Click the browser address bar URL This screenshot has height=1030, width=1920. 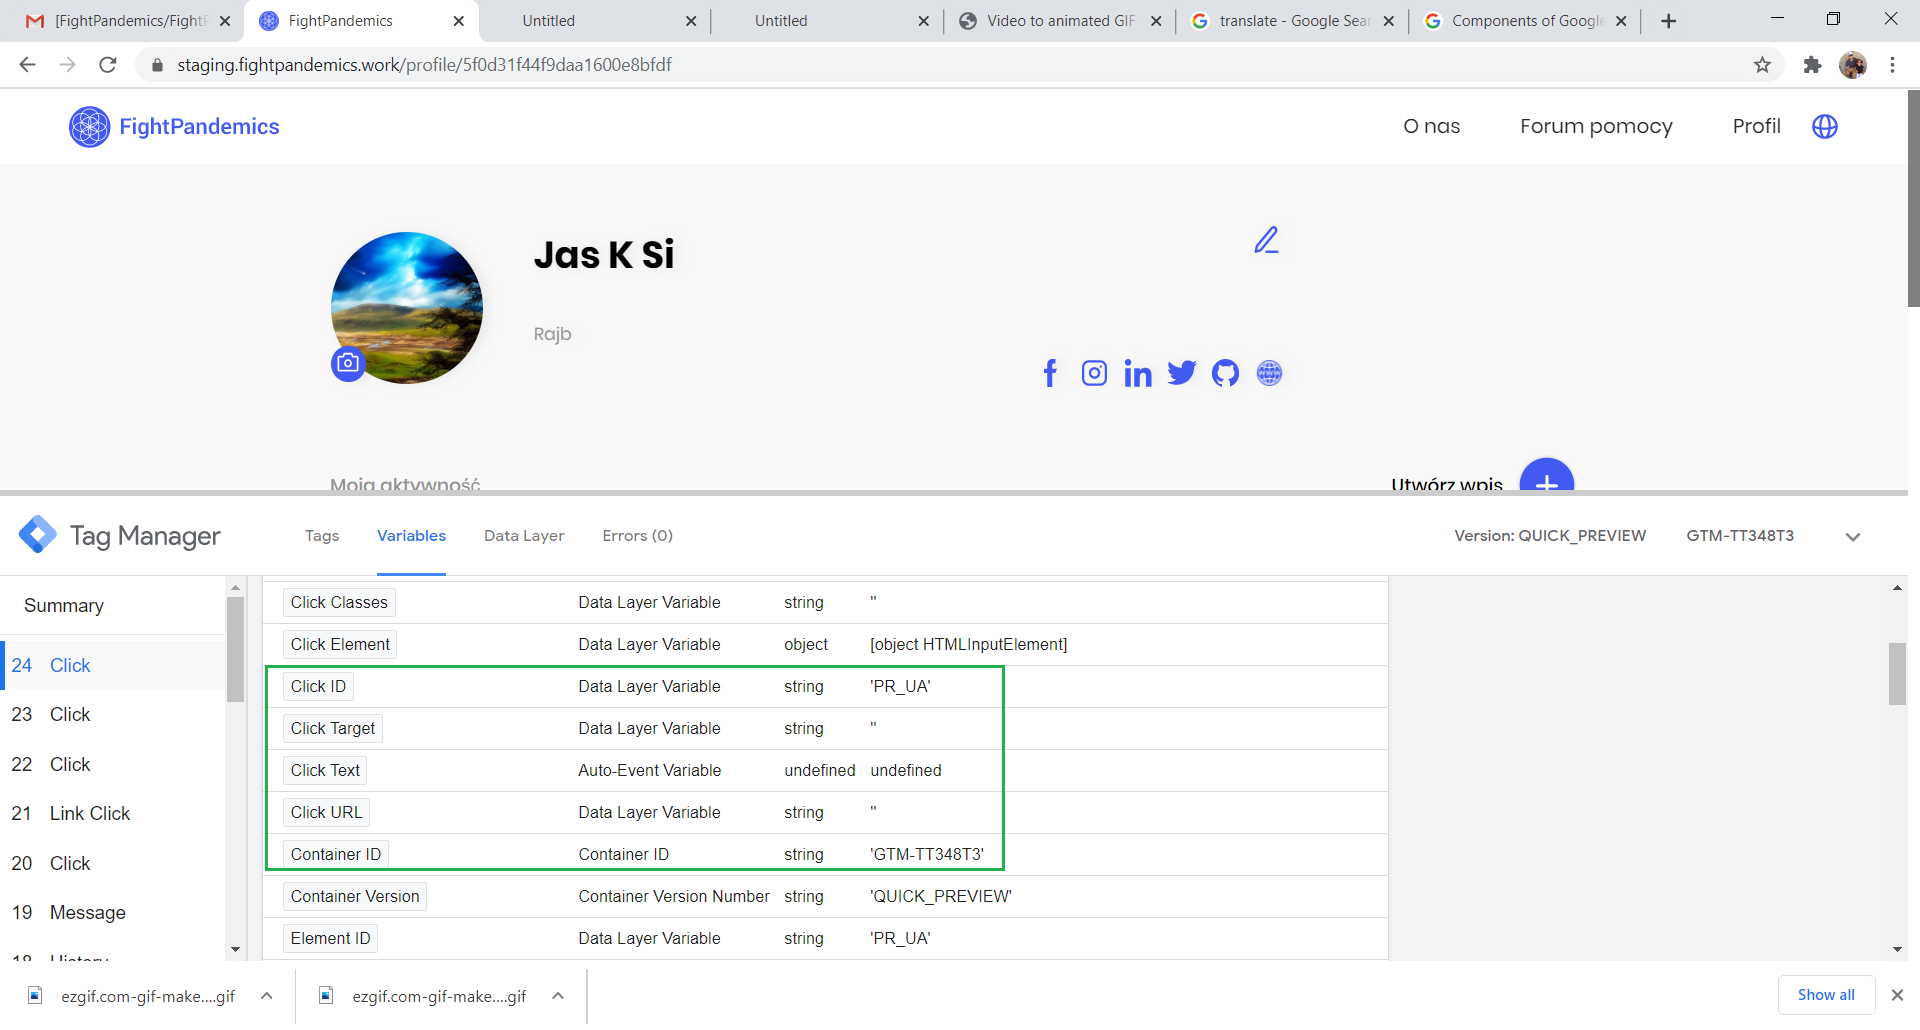tap(424, 65)
